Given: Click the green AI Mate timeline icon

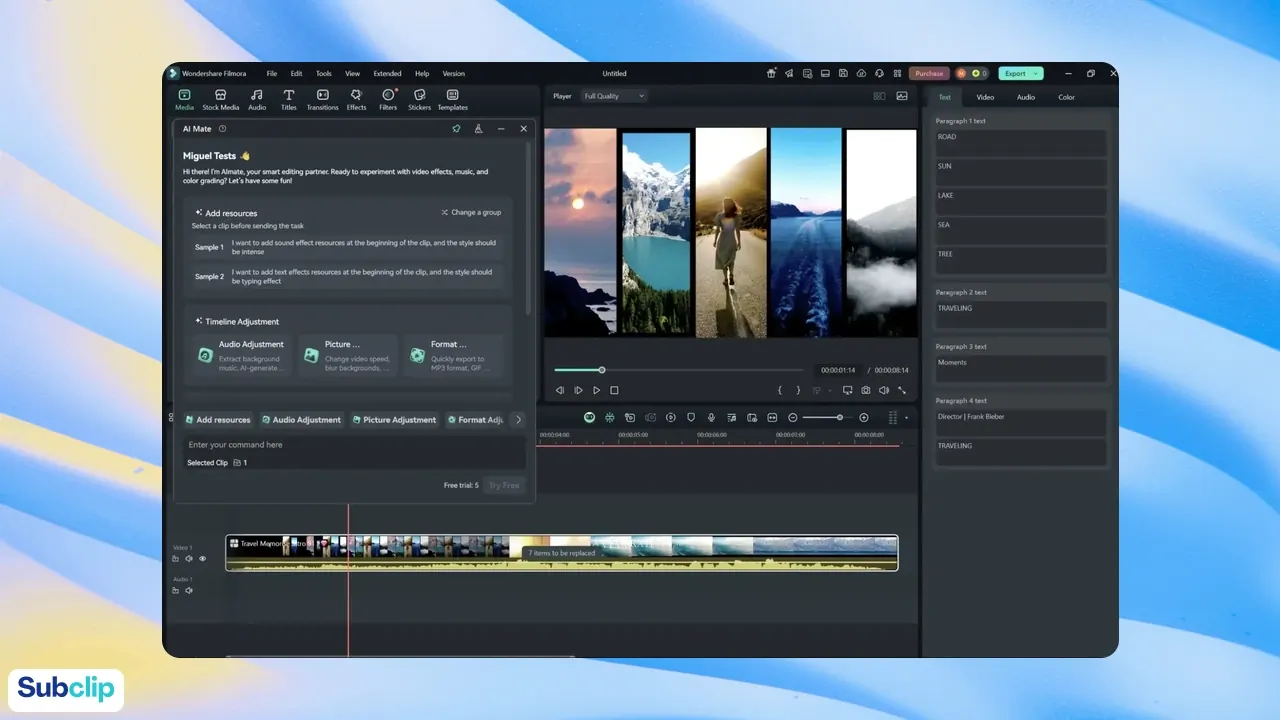Looking at the screenshot, I should pos(589,417).
